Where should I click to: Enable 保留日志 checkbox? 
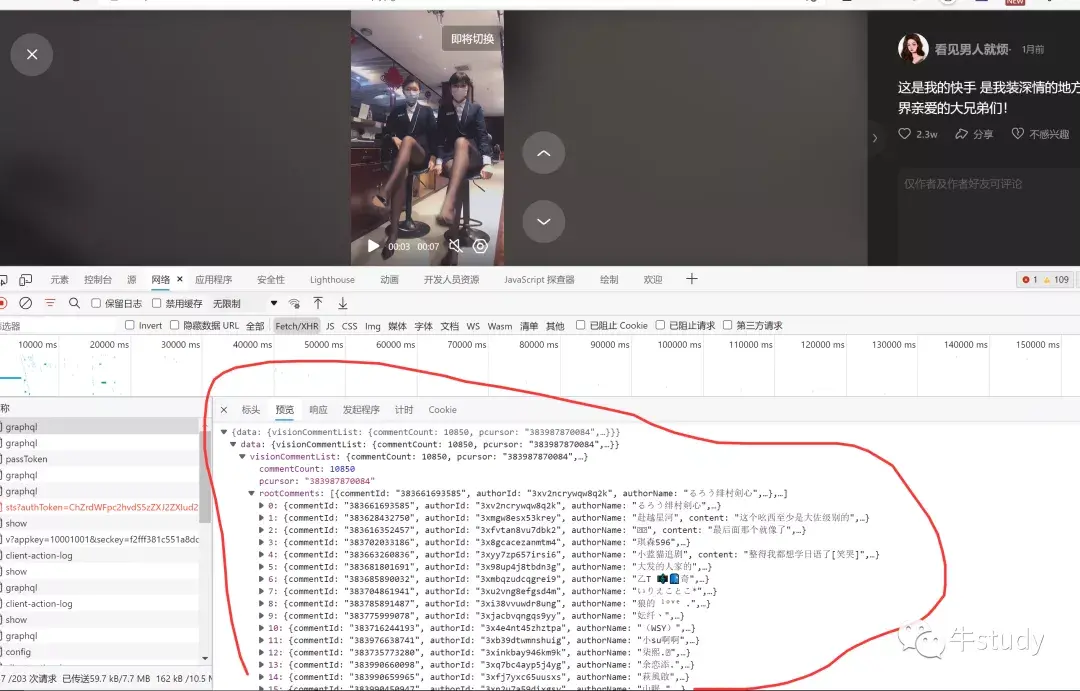click(96, 303)
